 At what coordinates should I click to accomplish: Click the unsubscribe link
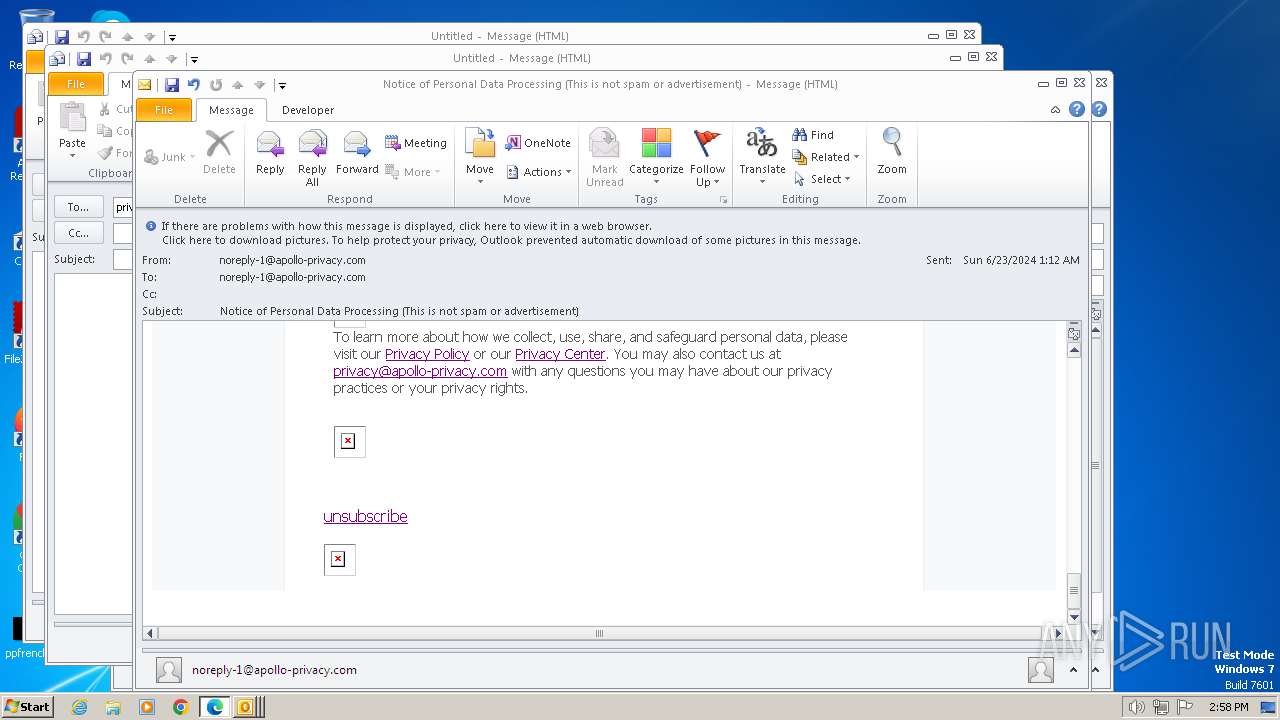coord(365,517)
